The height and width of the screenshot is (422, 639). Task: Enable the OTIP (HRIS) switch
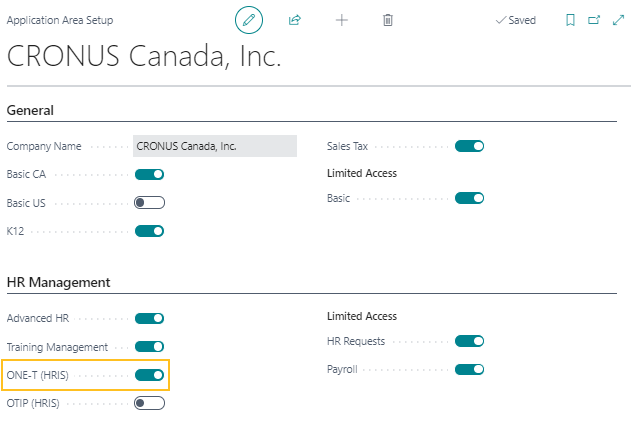coord(150,403)
